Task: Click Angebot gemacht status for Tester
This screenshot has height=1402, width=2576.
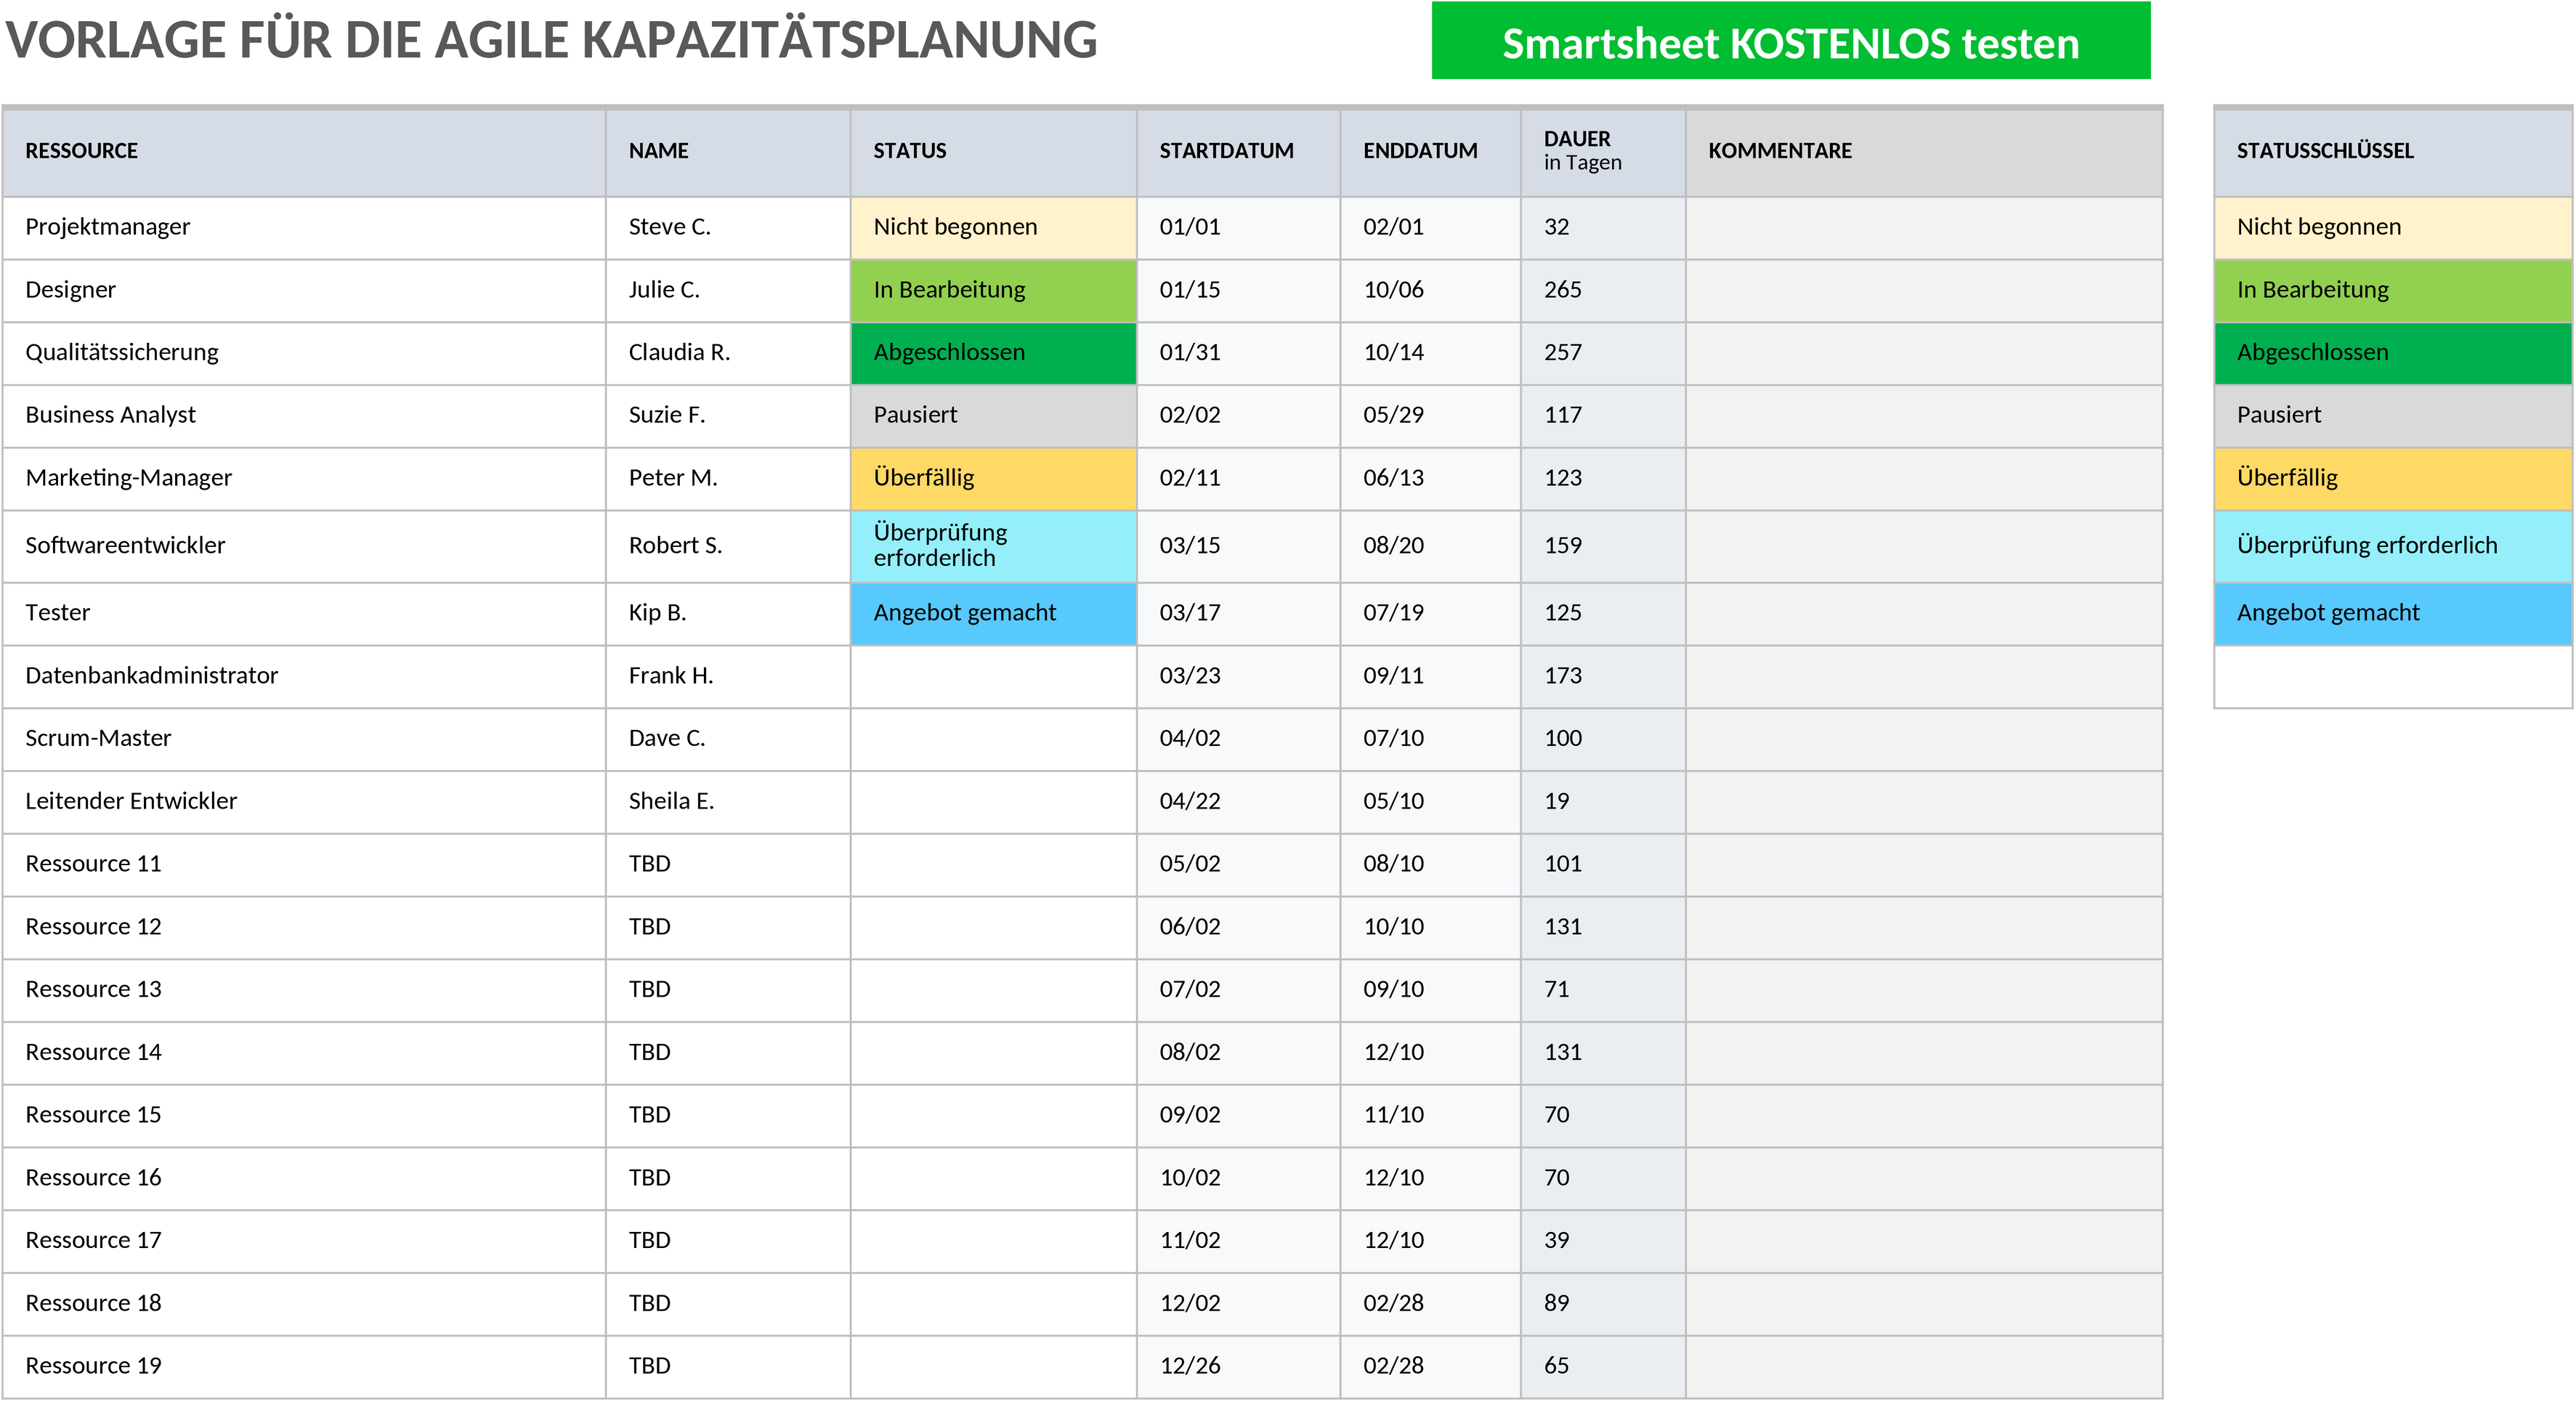Action: pyautogui.click(x=994, y=614)
